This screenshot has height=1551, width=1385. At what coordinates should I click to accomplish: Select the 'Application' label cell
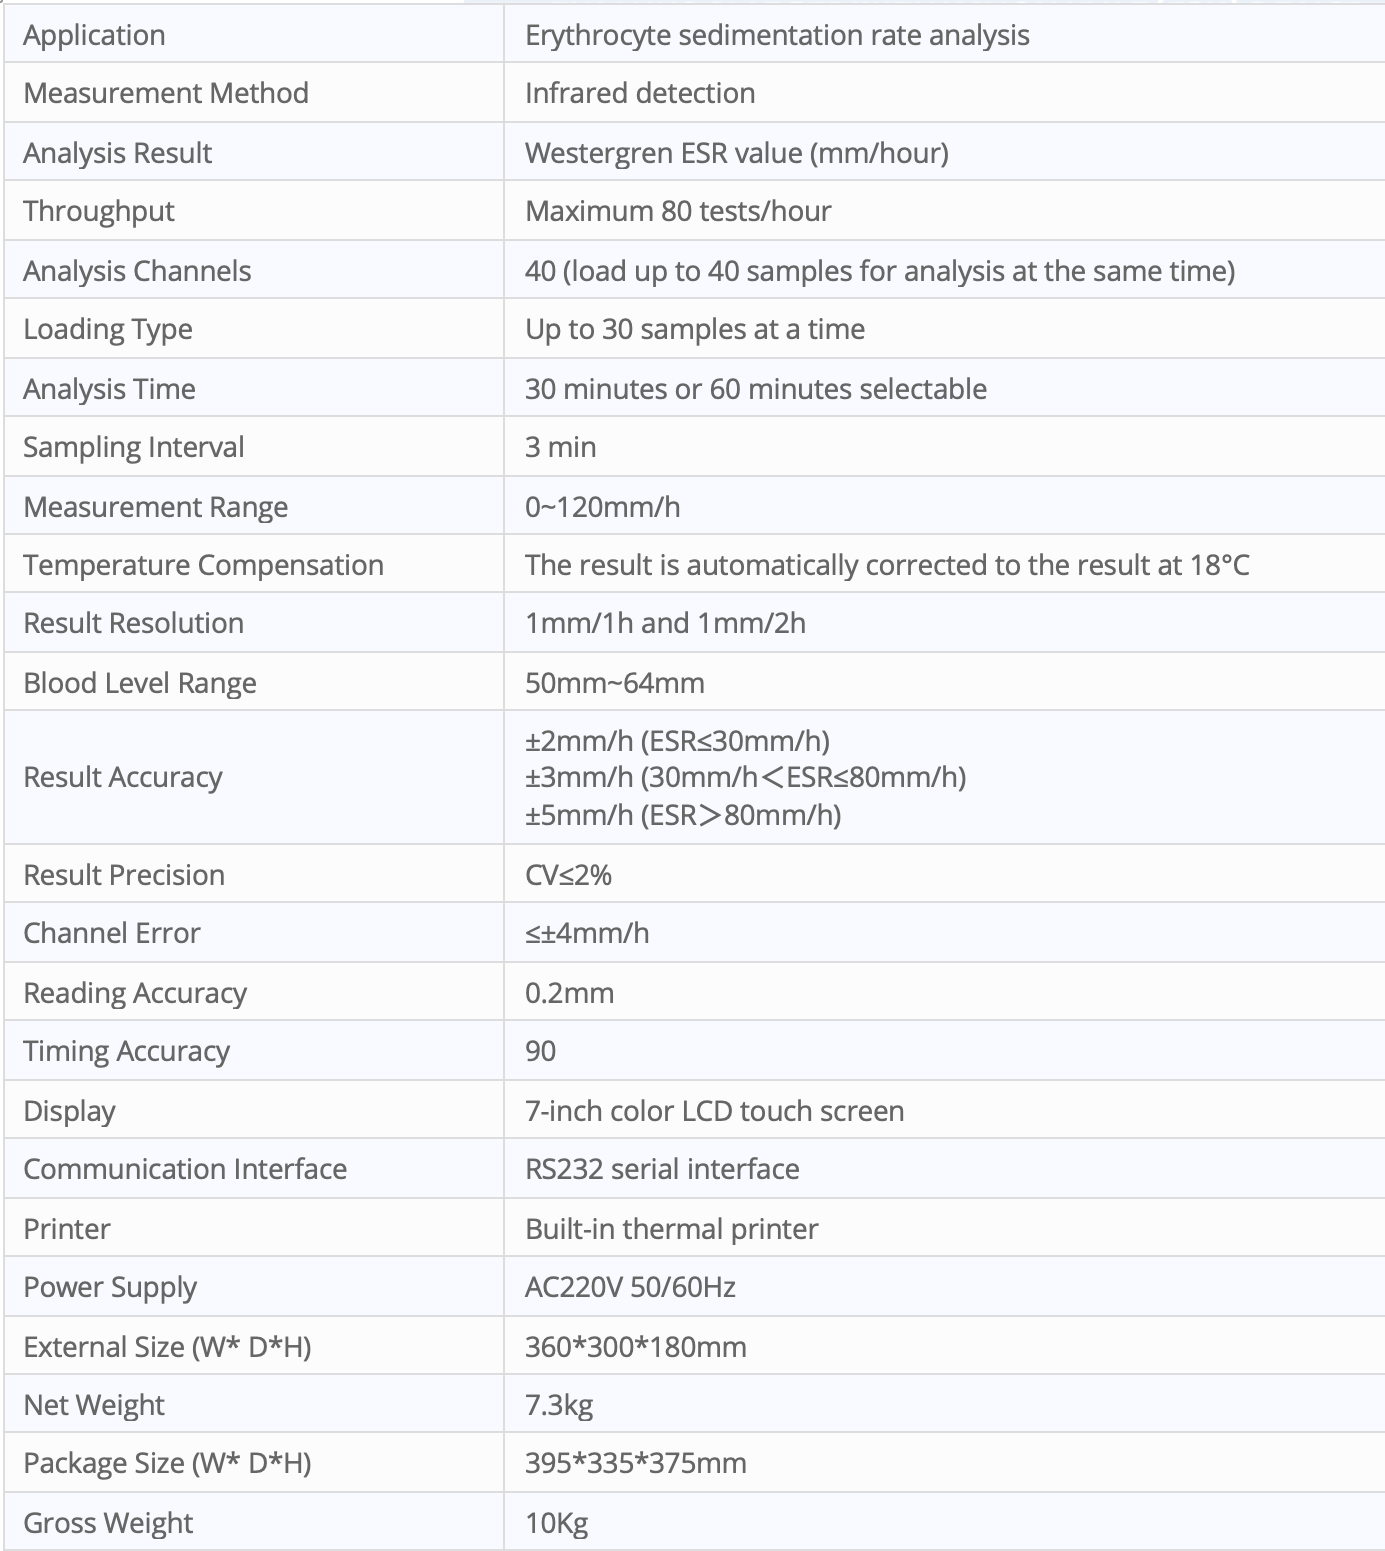254,34
